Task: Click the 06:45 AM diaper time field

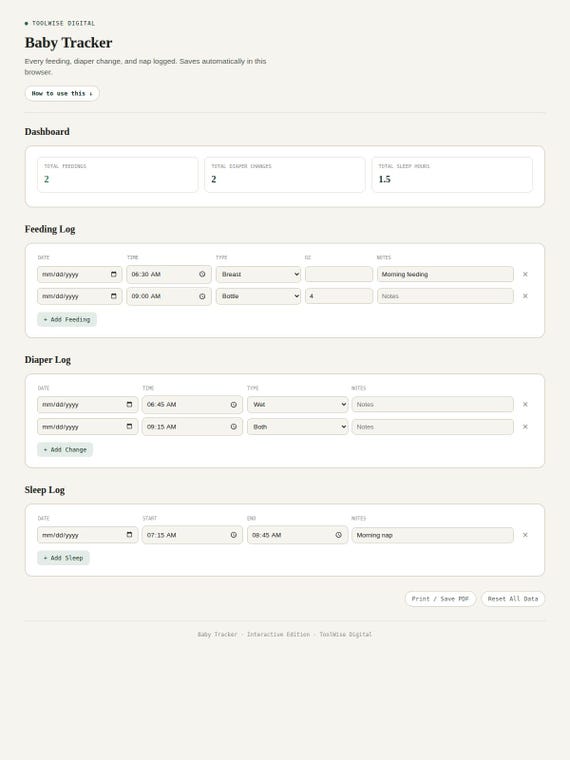Action: click(192, 404)
